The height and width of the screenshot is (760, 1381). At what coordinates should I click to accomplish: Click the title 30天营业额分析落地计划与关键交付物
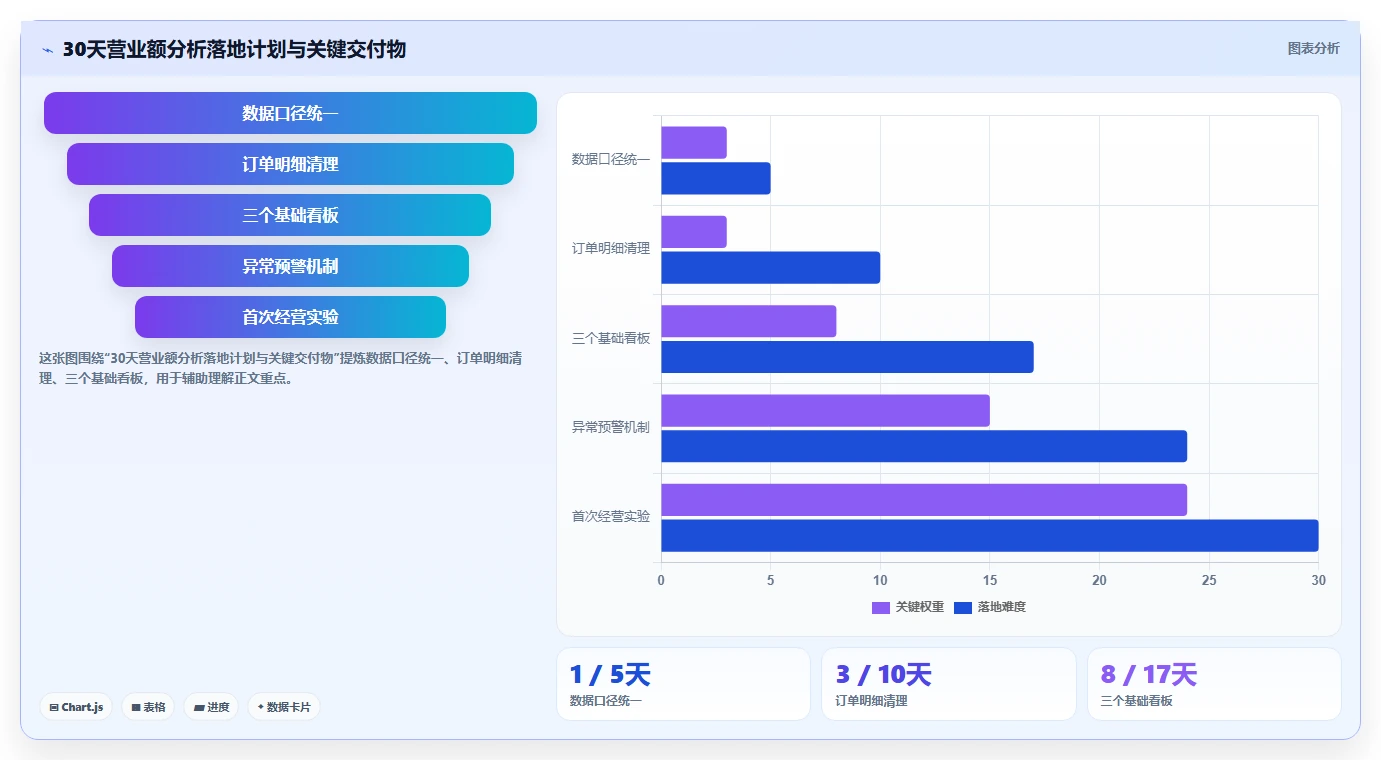[234, 49]
